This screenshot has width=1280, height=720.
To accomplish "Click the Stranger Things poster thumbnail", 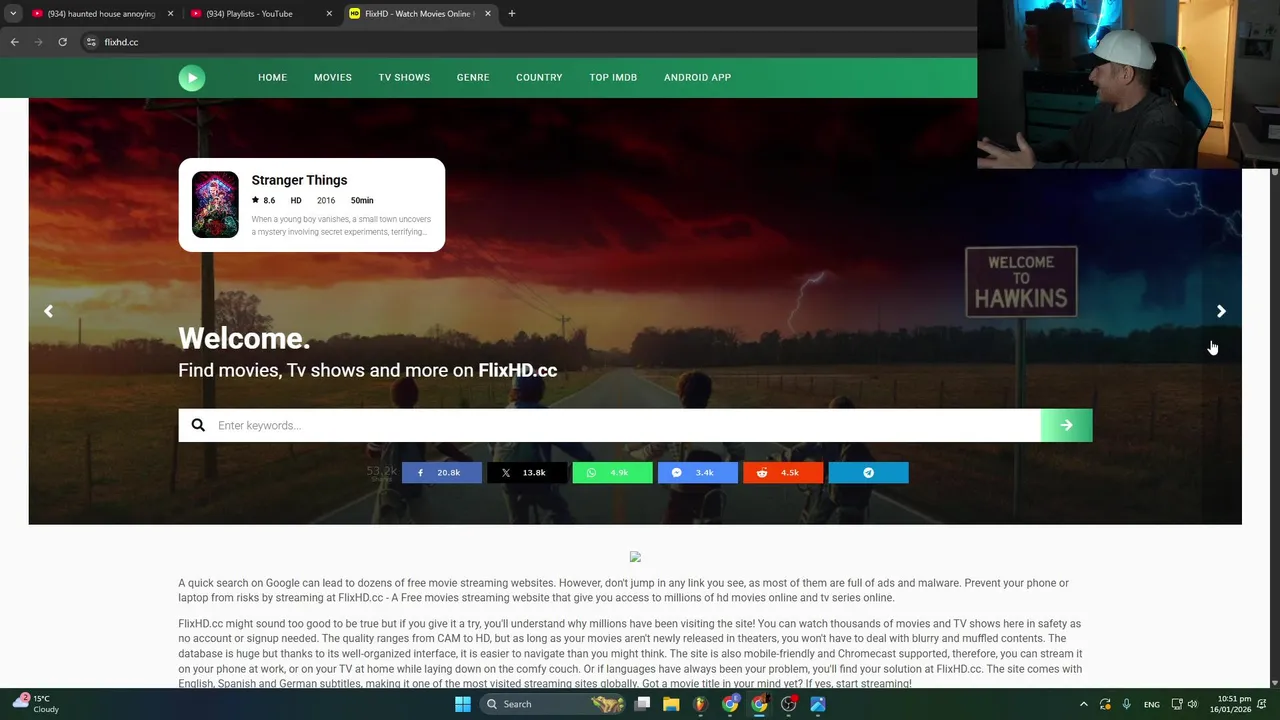I will tap(215, 204).
